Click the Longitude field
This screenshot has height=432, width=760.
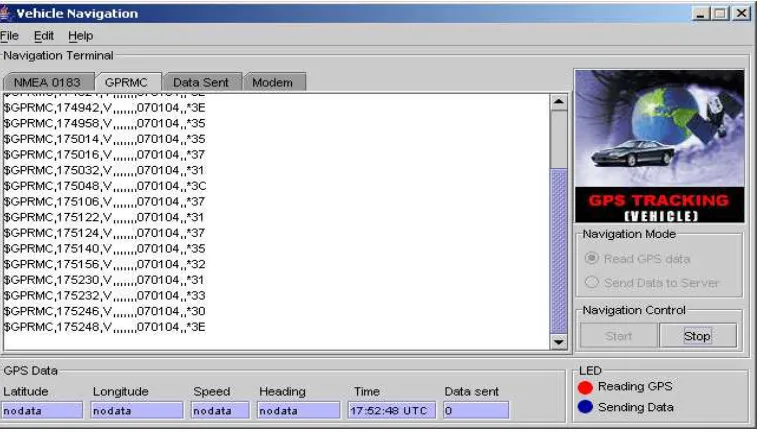point(137,410)
